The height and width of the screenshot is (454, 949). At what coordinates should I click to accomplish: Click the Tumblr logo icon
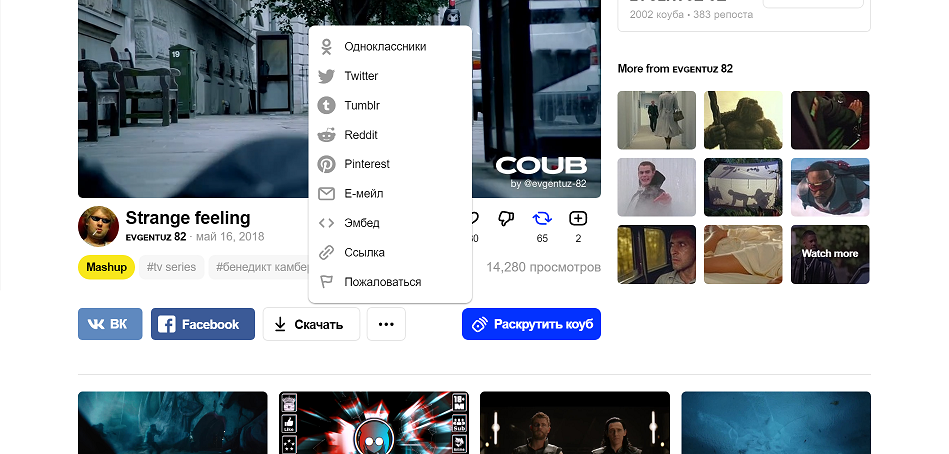click(x=326, y=105)
